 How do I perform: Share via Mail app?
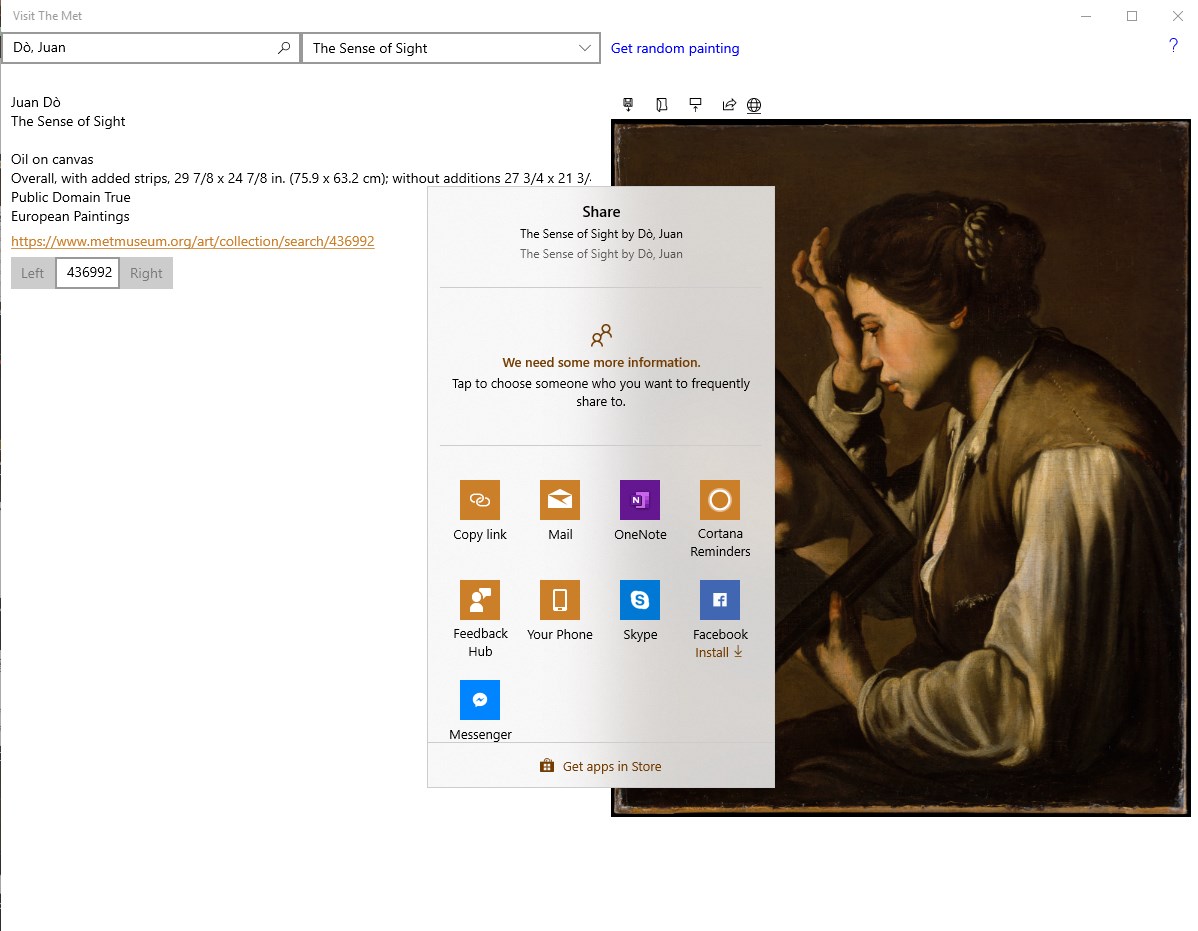560,510
